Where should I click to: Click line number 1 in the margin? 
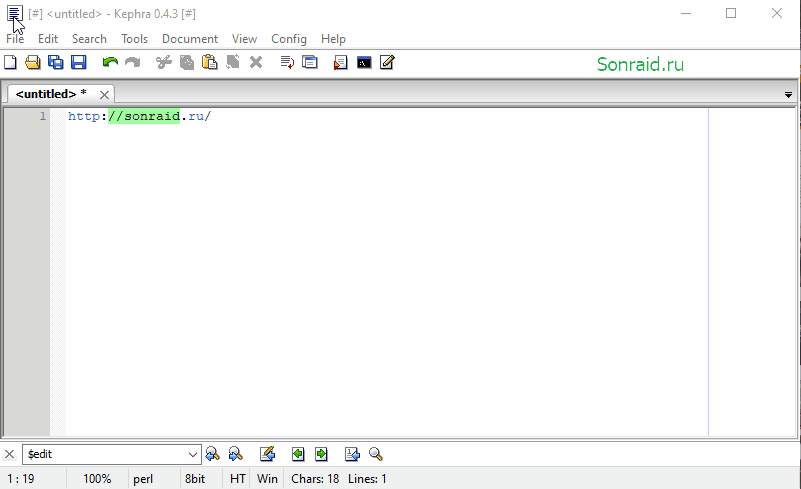coord(43,117)
